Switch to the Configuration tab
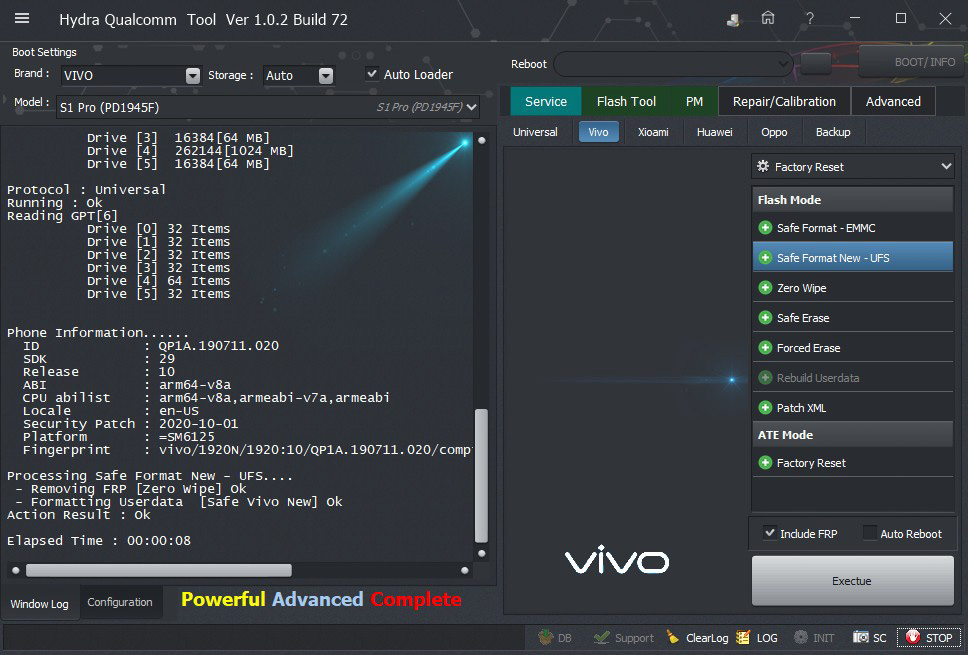 pos(120,602)
